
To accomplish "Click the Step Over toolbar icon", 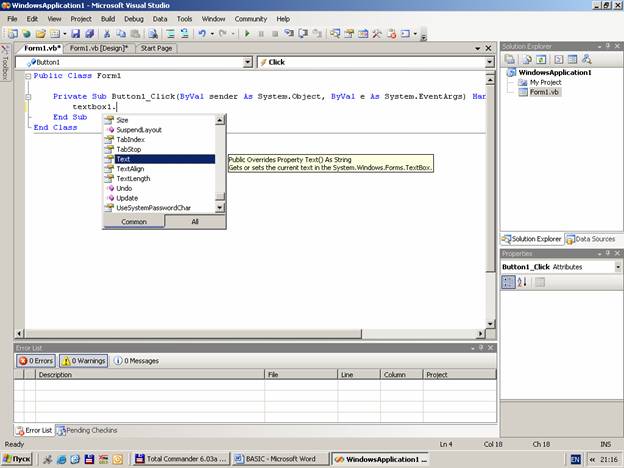I will (303, 34).
